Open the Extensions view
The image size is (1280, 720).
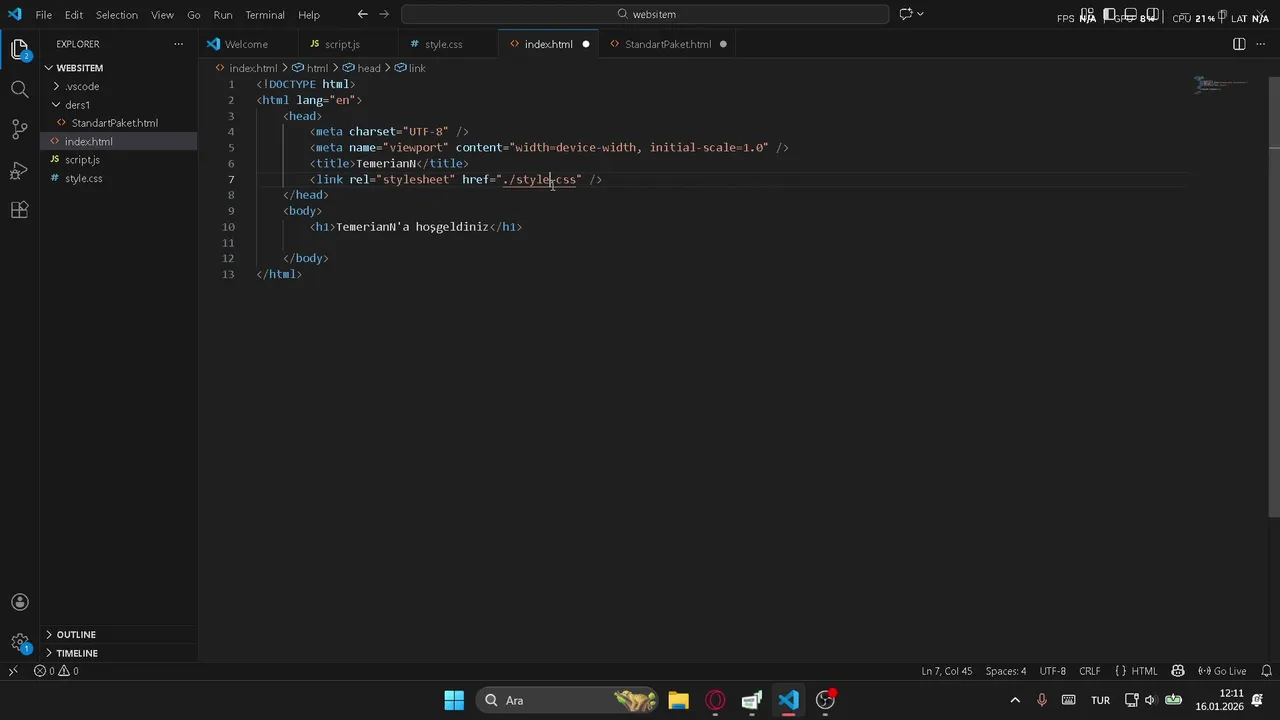pos(19,210)
